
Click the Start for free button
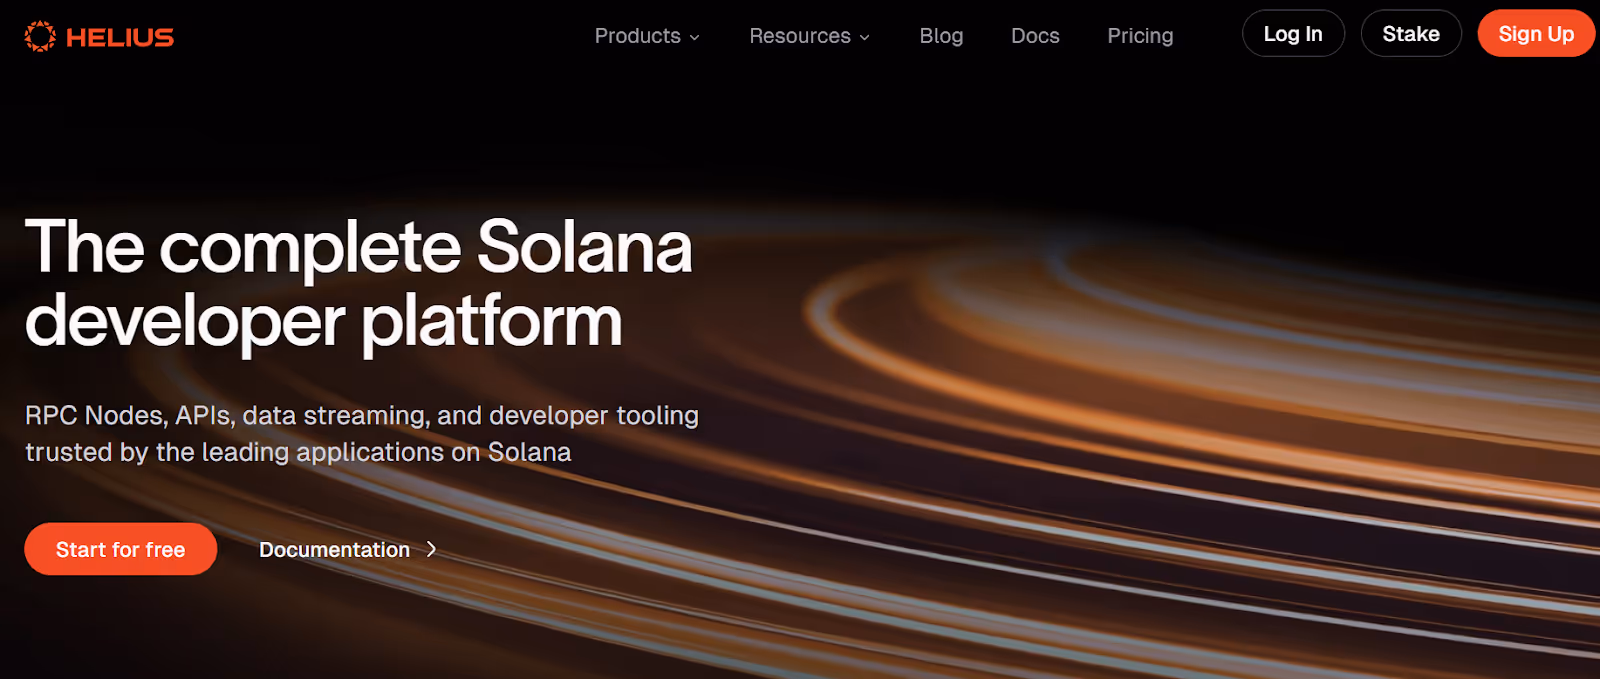[x=120, y=549]
